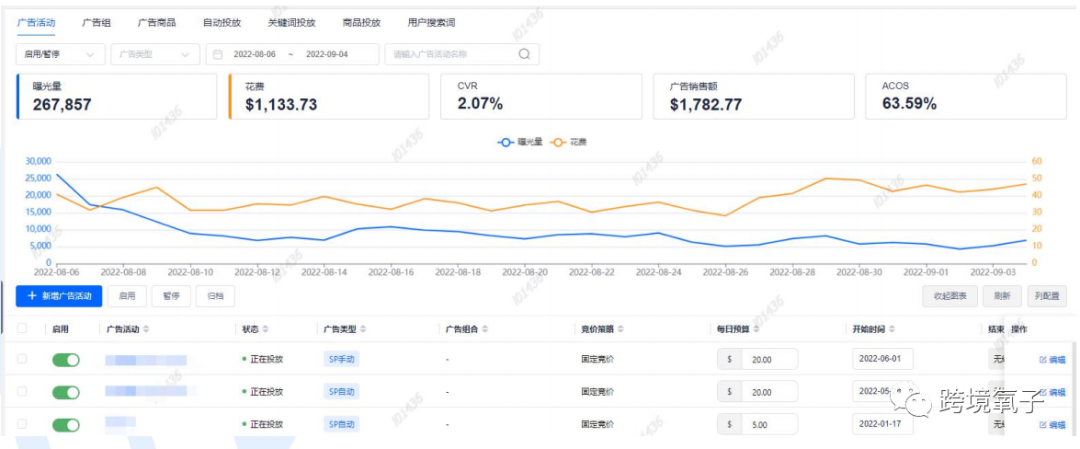Click 固定竞价 in the SP手动 row
1080x449 pixels.
click(597, 359)
